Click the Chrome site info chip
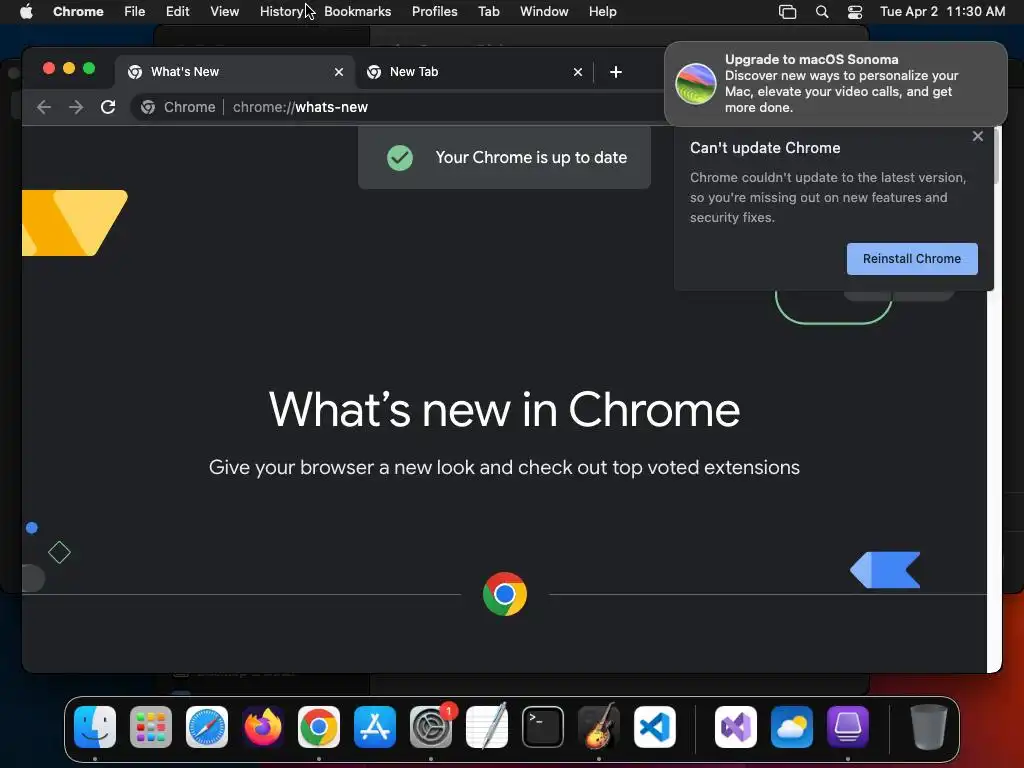Viewport: 1024px width, 768px height. point(178,107)
